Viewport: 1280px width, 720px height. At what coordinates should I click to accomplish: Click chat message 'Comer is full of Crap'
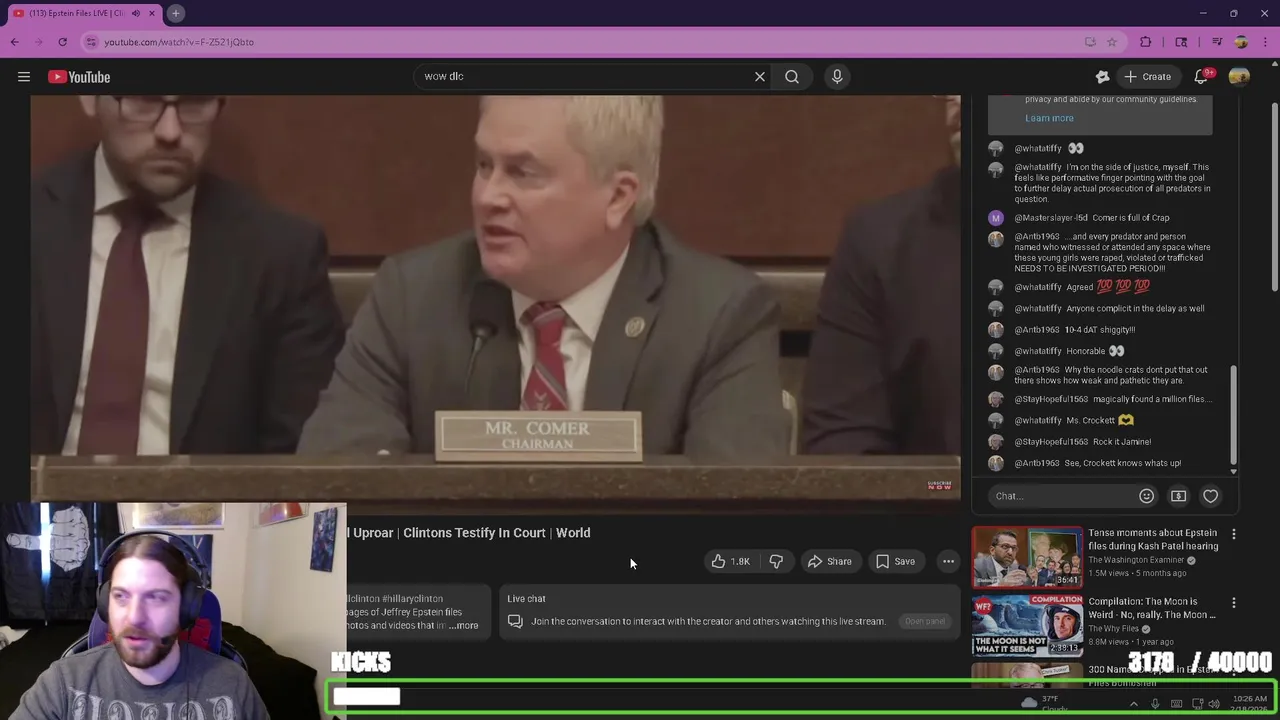pyautogui.click(x=1131, y=218)
